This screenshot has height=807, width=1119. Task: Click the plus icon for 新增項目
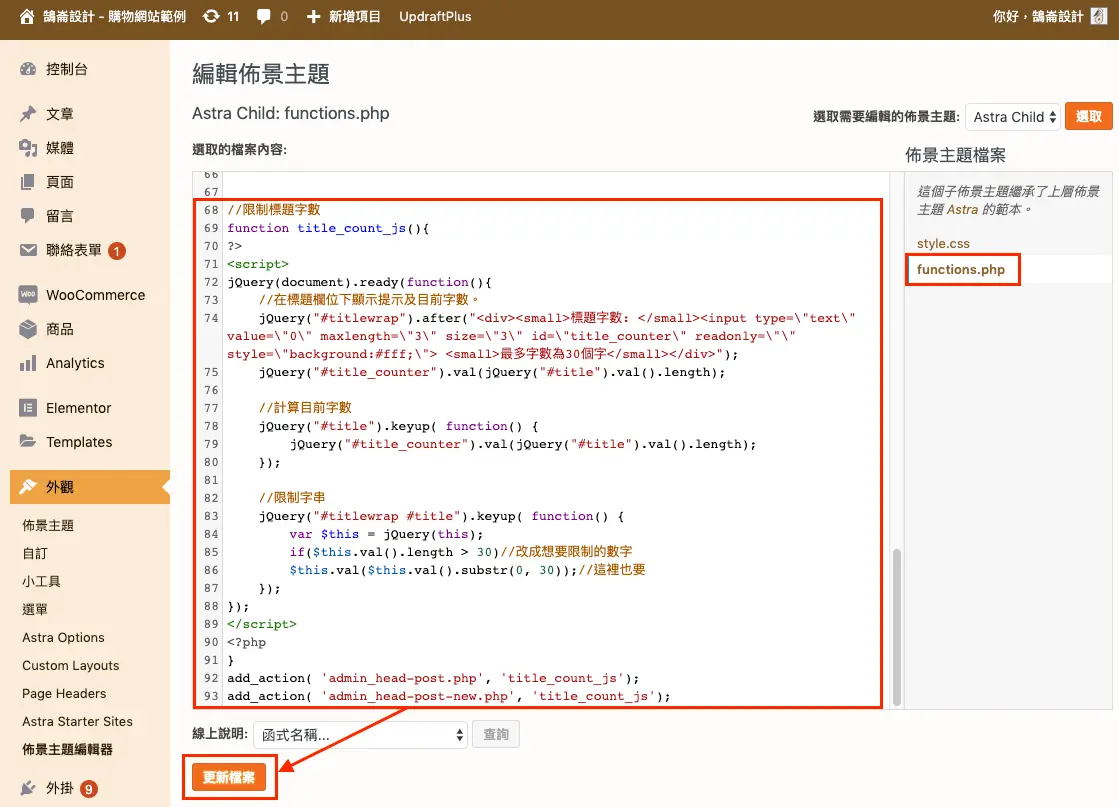coord(313,16)
